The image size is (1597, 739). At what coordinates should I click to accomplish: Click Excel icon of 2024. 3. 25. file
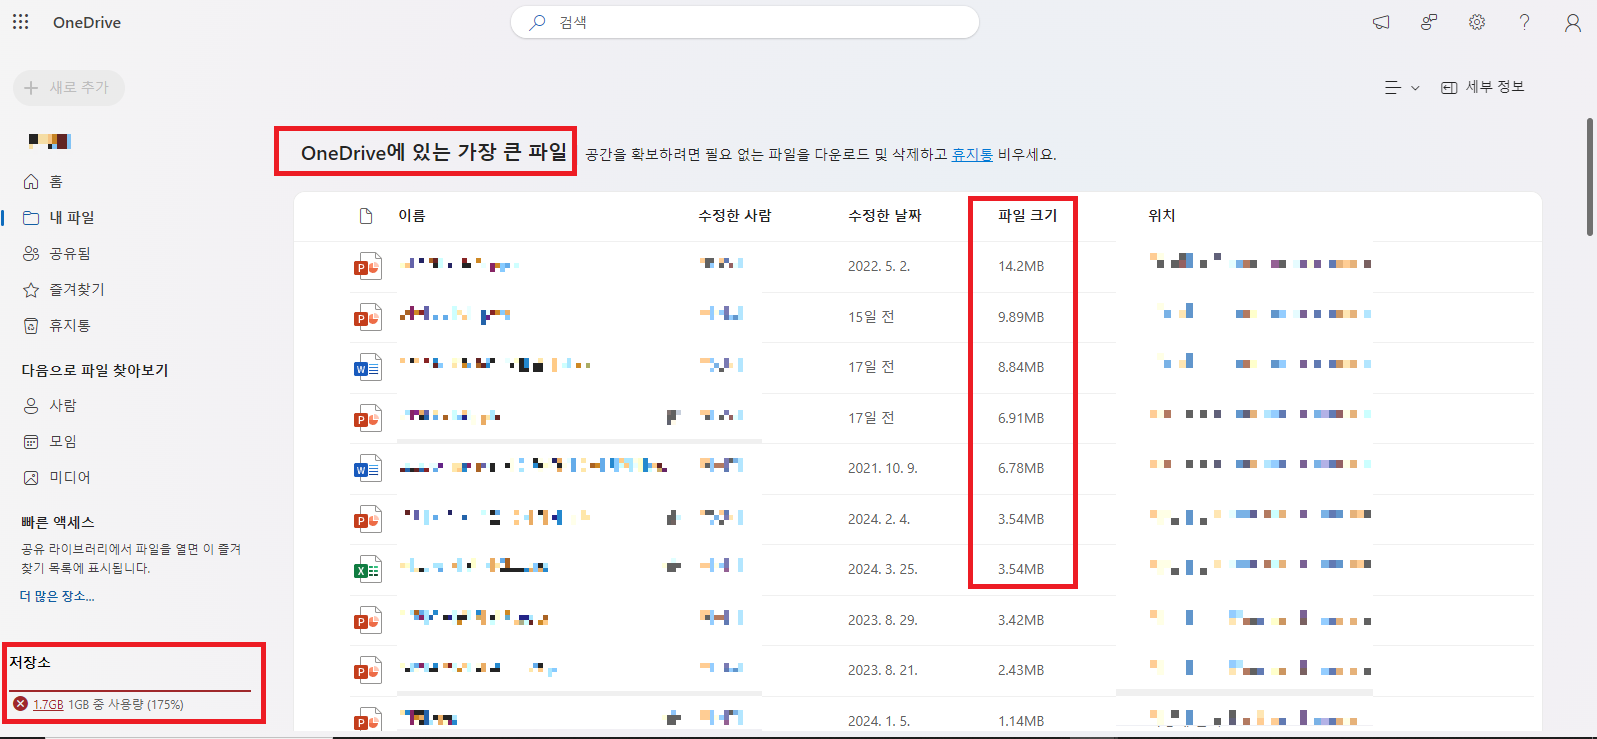367,569
